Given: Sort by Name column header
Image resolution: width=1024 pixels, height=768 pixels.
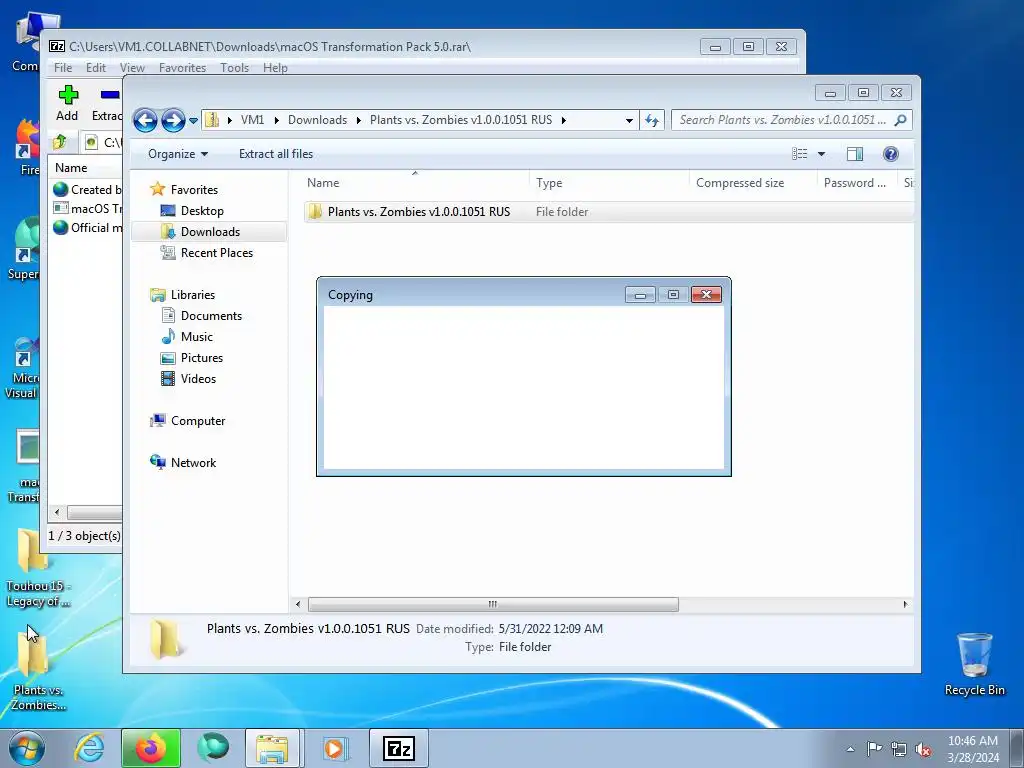Looking at the screenshot, I should (415, 183).
